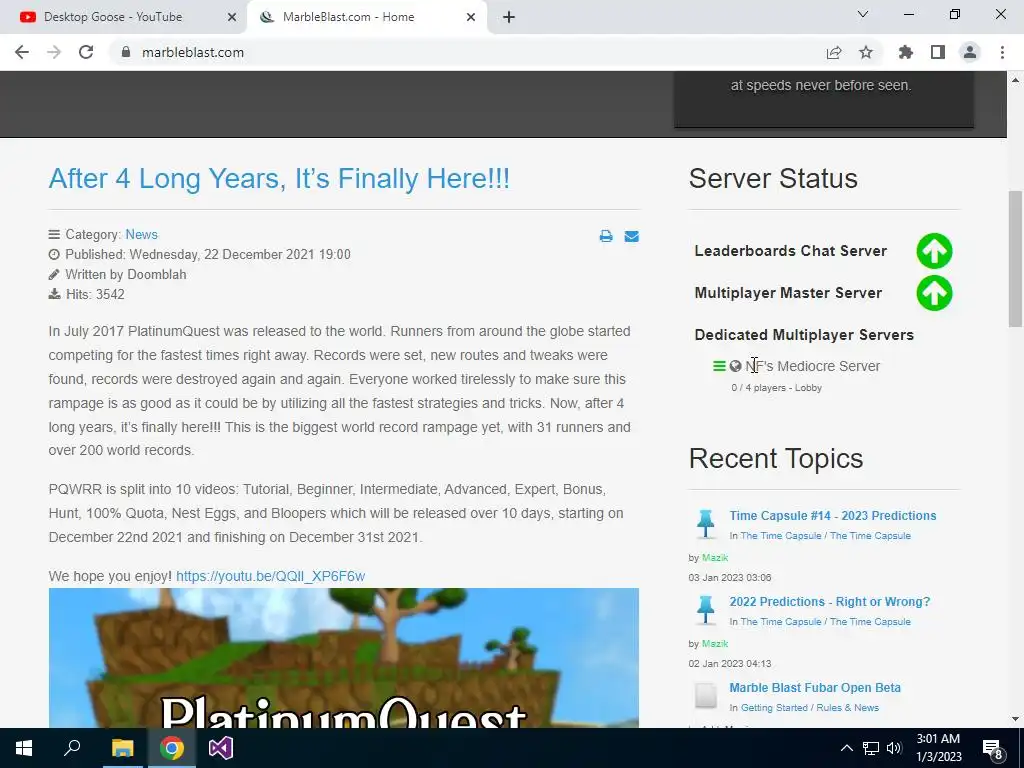Click the Chrome taskbar icon

[172, 748]
